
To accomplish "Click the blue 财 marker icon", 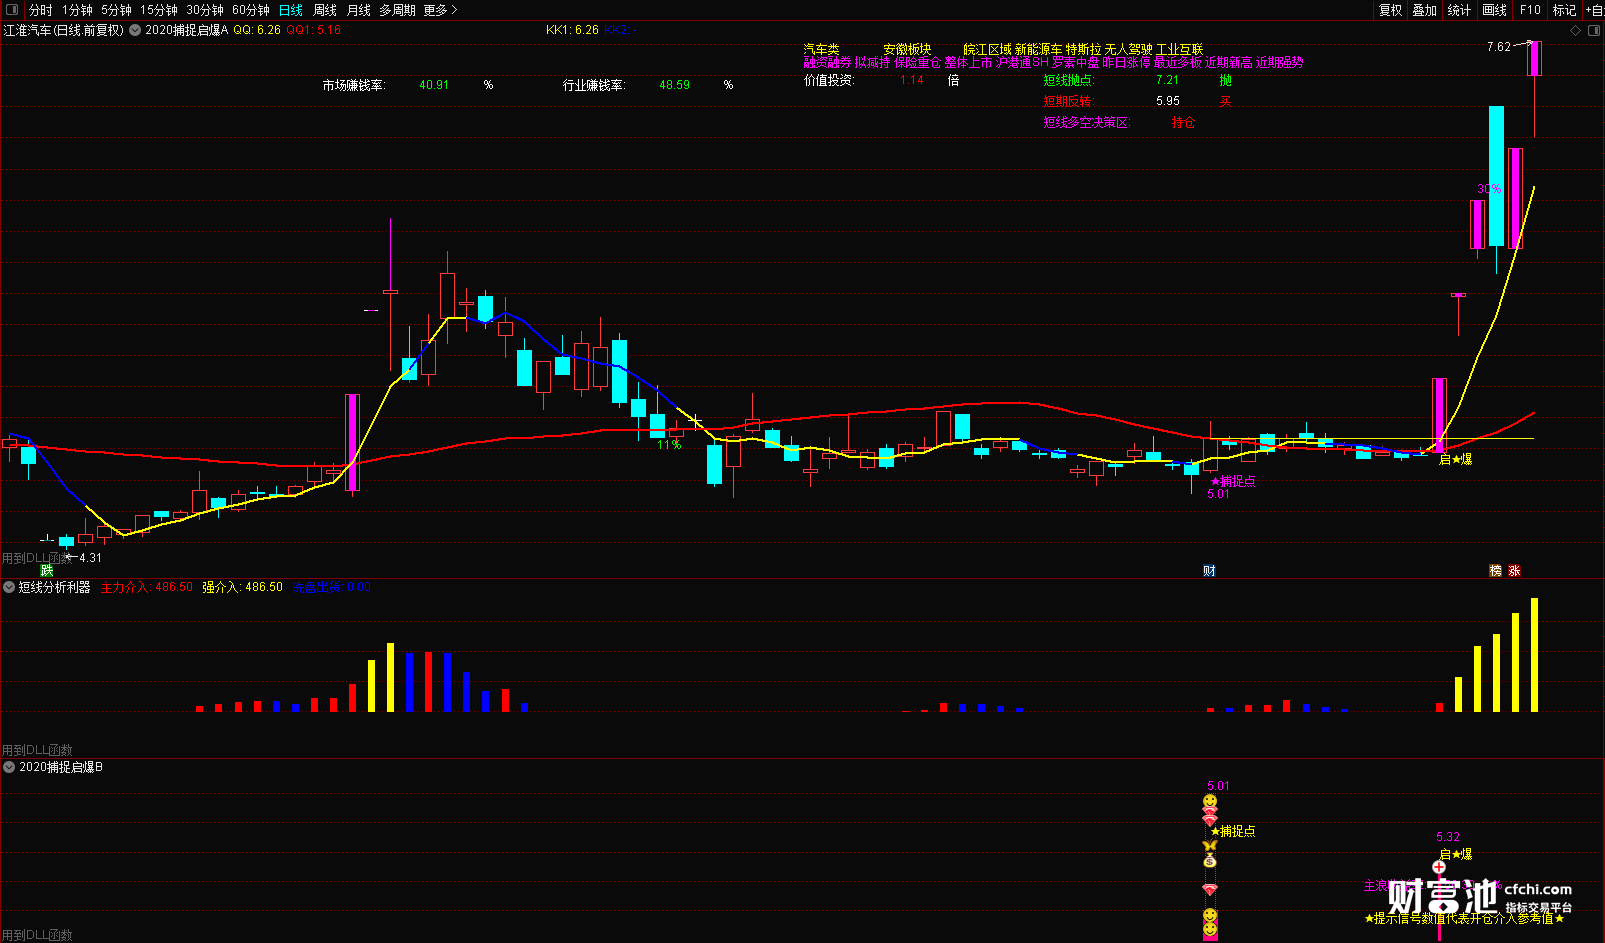I will 1209,570.
